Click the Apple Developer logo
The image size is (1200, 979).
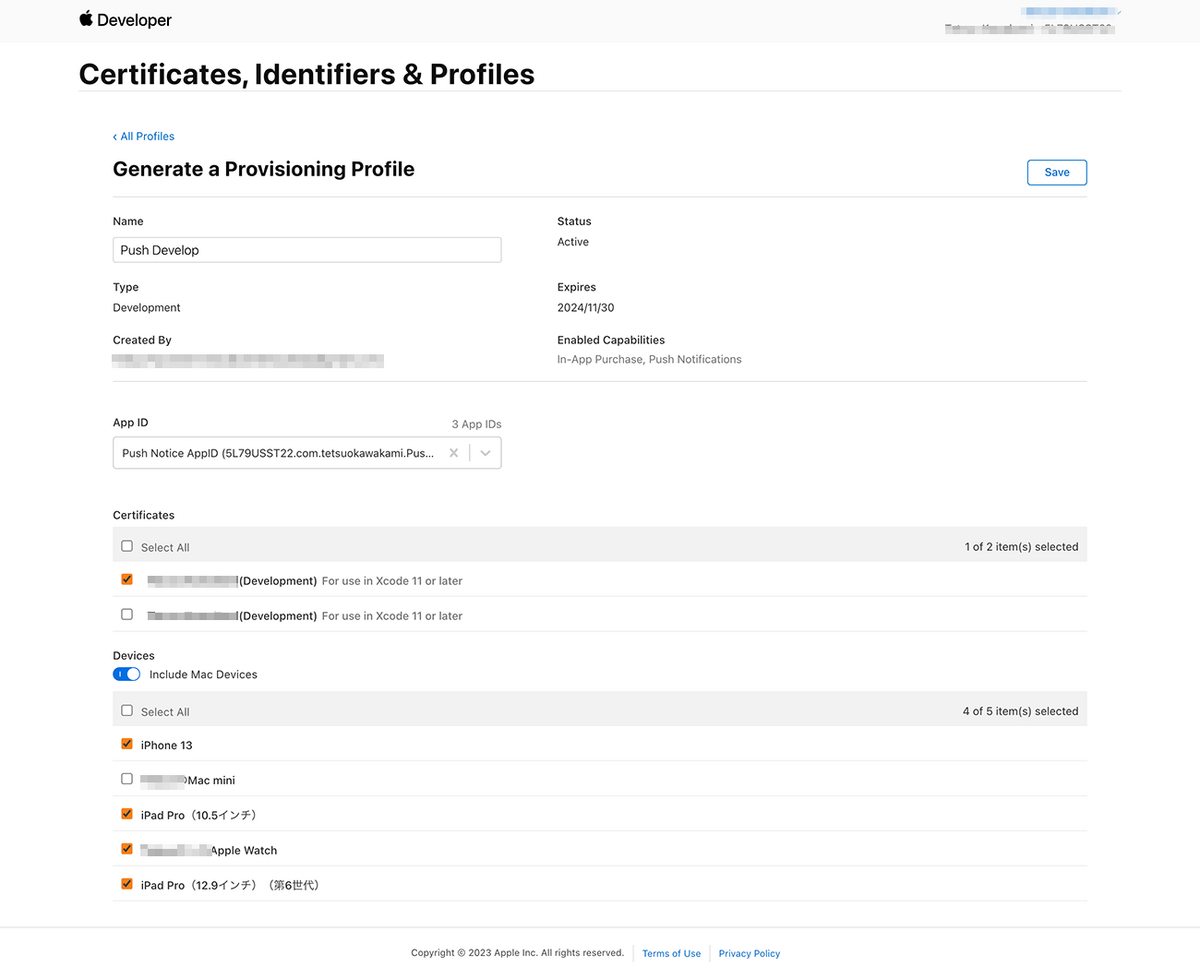[x=125, y=20]
